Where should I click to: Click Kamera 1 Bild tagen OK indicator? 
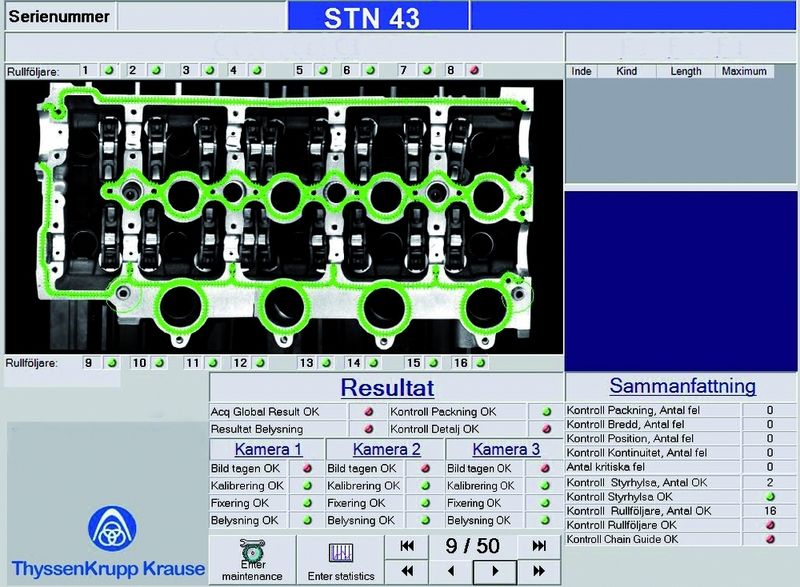pos(307,468)
